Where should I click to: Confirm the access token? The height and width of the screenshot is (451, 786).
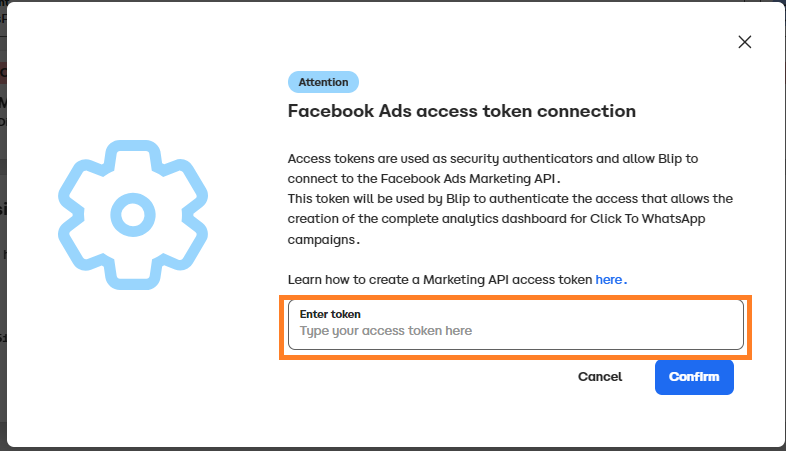[694, 377]
